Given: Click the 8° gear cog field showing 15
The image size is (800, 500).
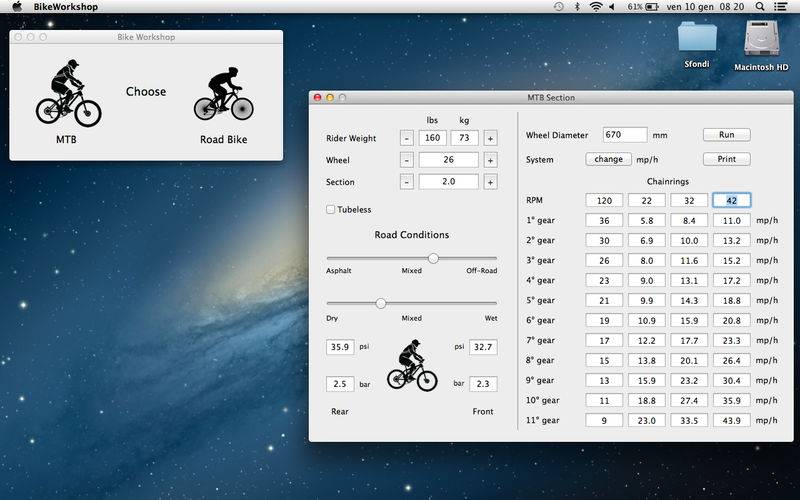Looking at the screenshot, I should point(604,360).
